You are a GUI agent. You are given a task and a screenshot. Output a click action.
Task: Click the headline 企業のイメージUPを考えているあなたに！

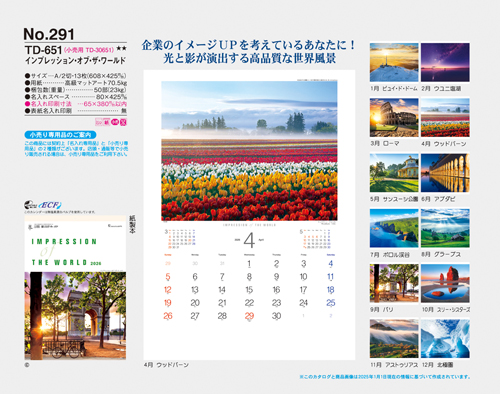tap(249, 45)
